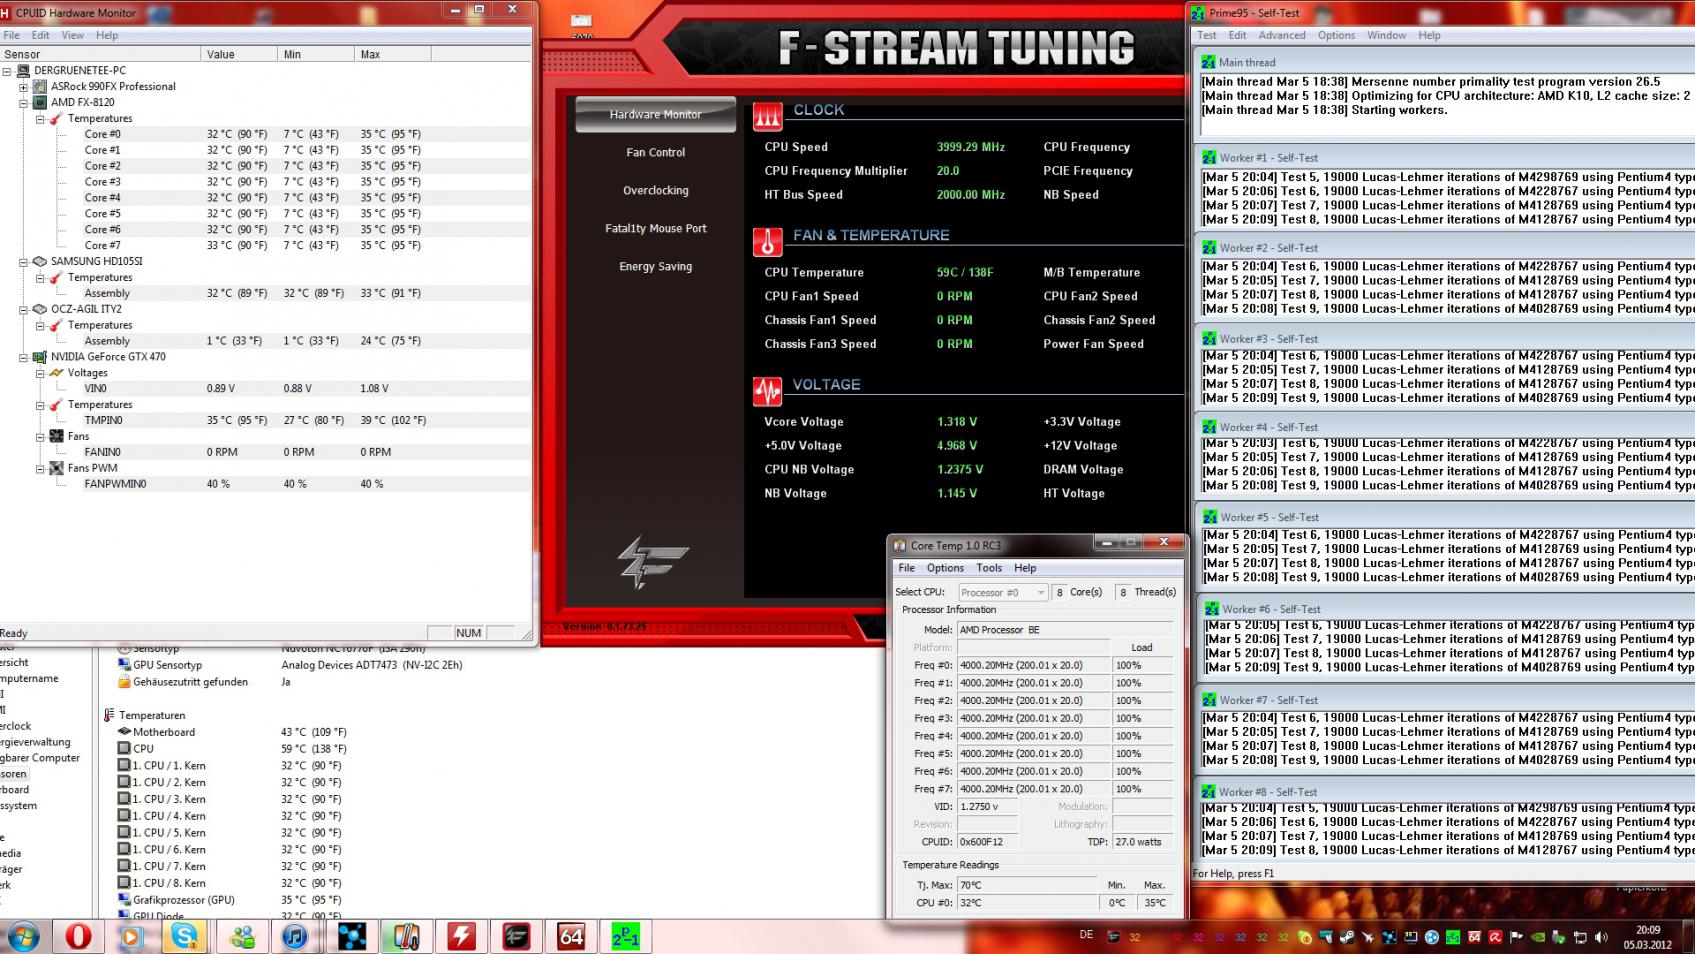Click the Worker #1 window icon in Prime95

point(1208,157)
